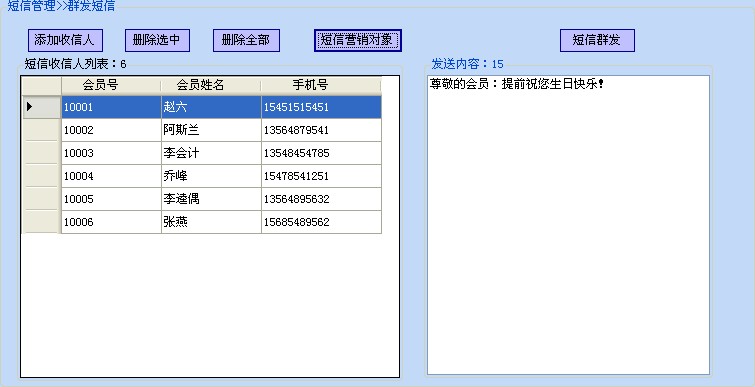Click into the 发送内容 message text box
The image size is (755, 387).
[568, 225]
